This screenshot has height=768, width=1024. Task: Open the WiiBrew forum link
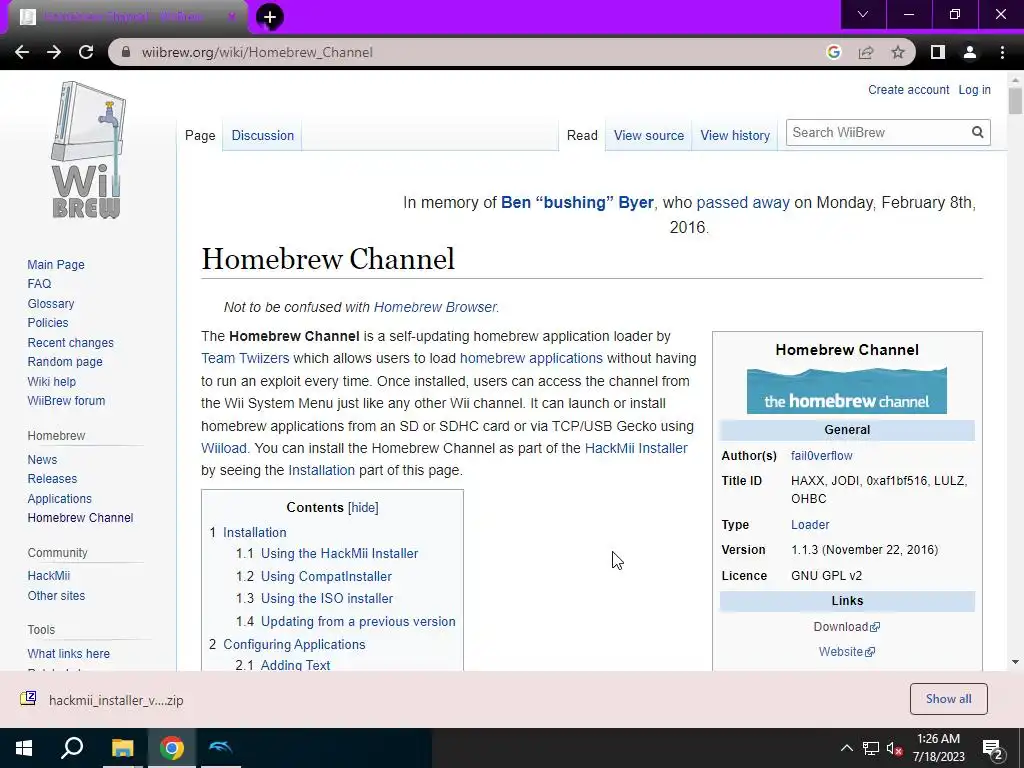[x=66, y=400]
